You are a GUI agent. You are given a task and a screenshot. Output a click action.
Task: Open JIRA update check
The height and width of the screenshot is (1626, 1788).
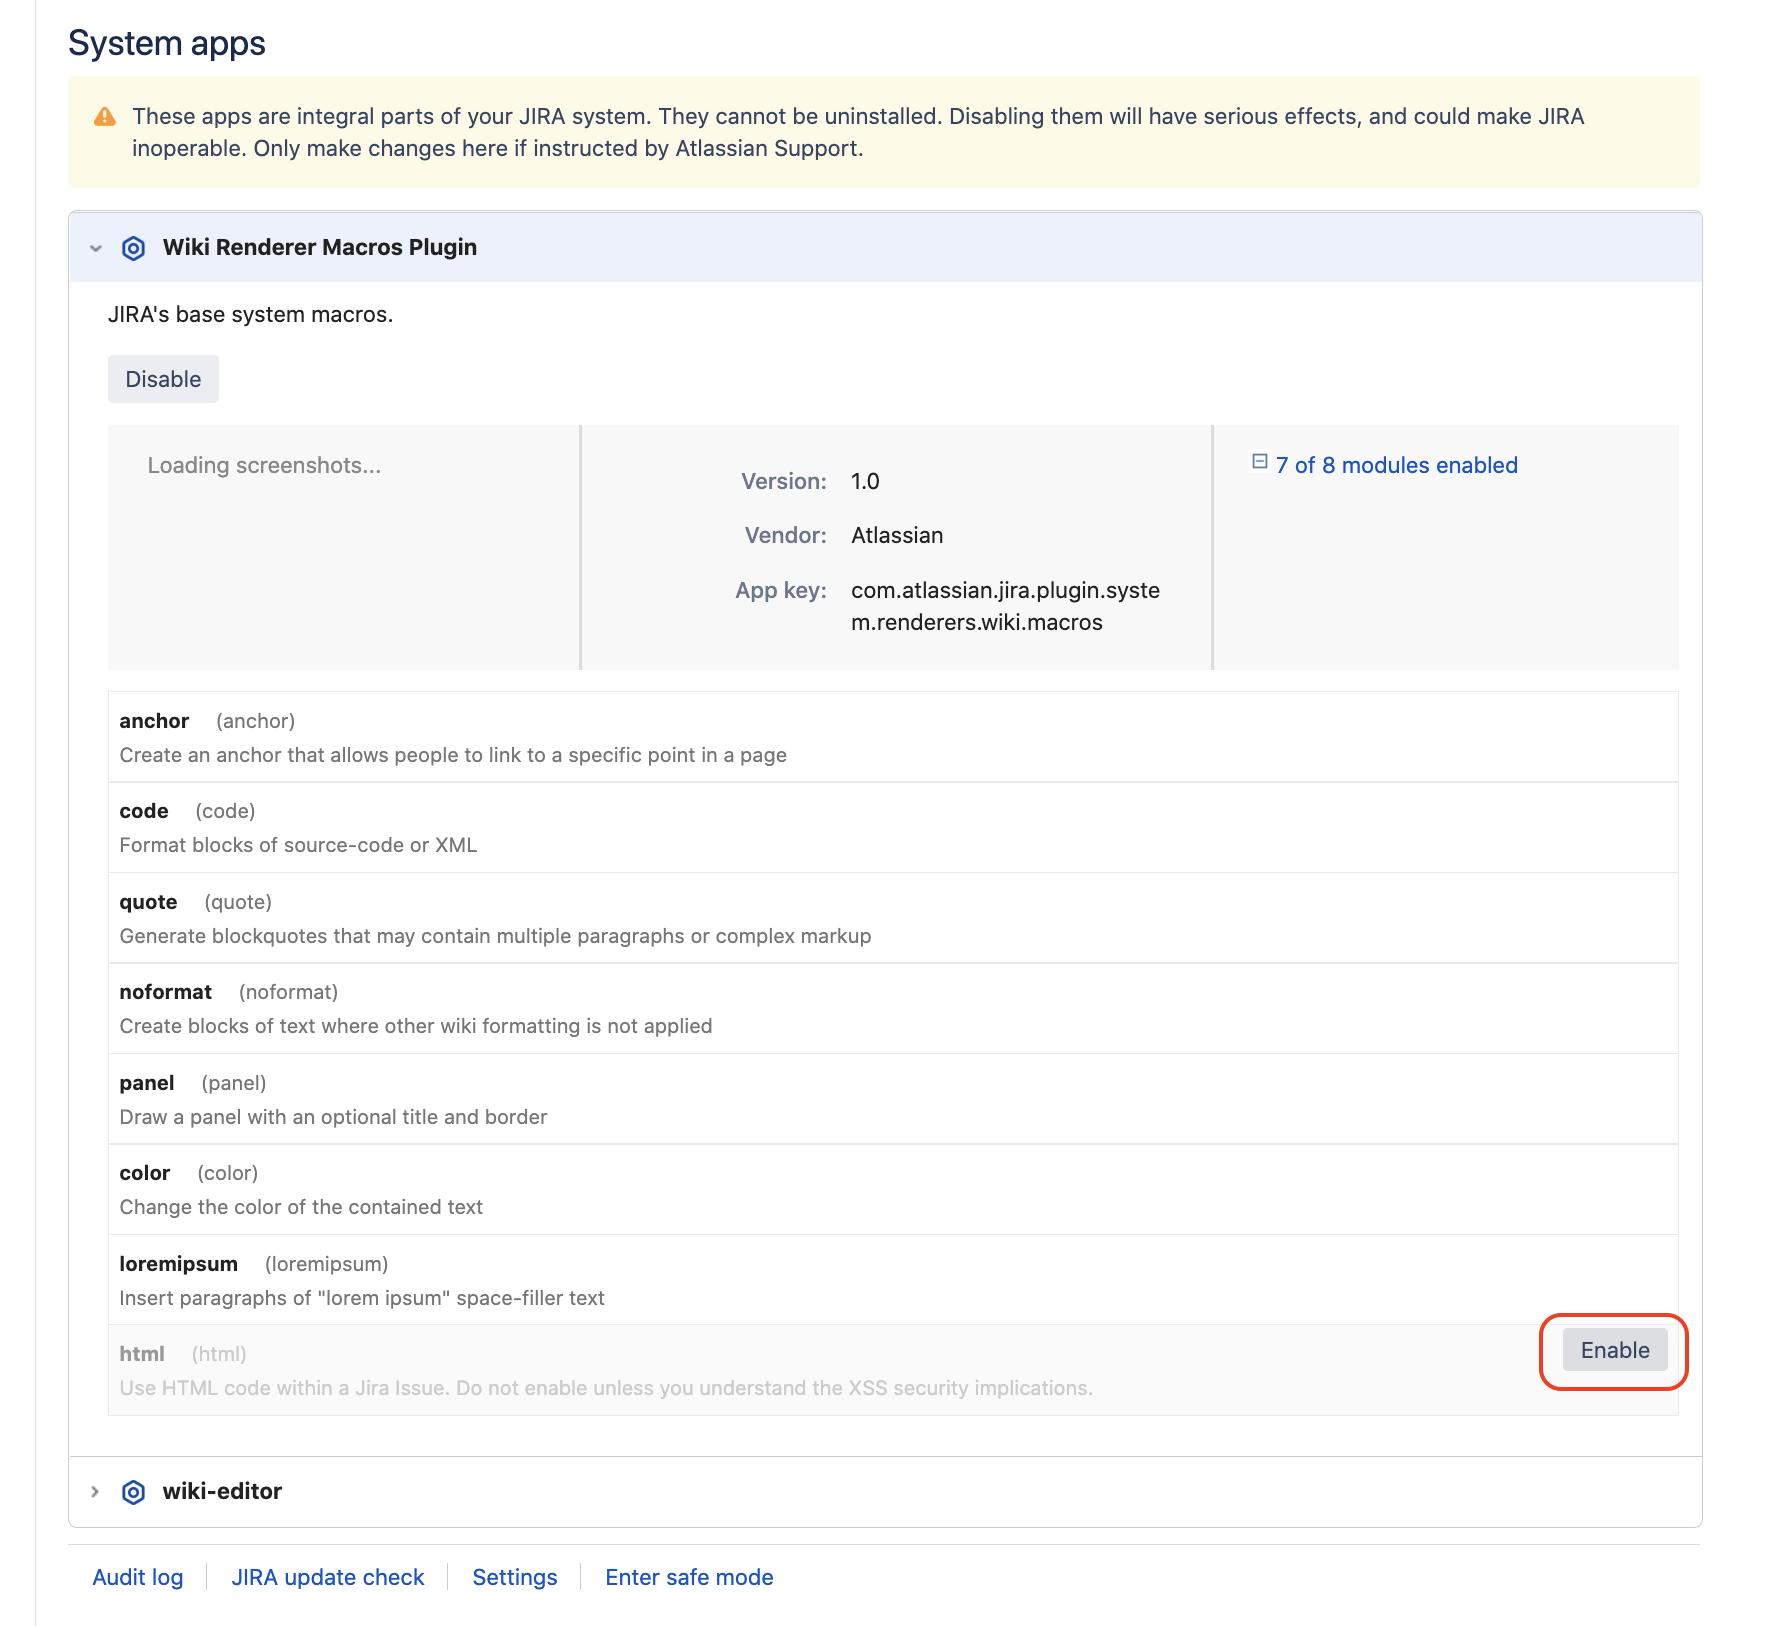[x=328, y=1577]
